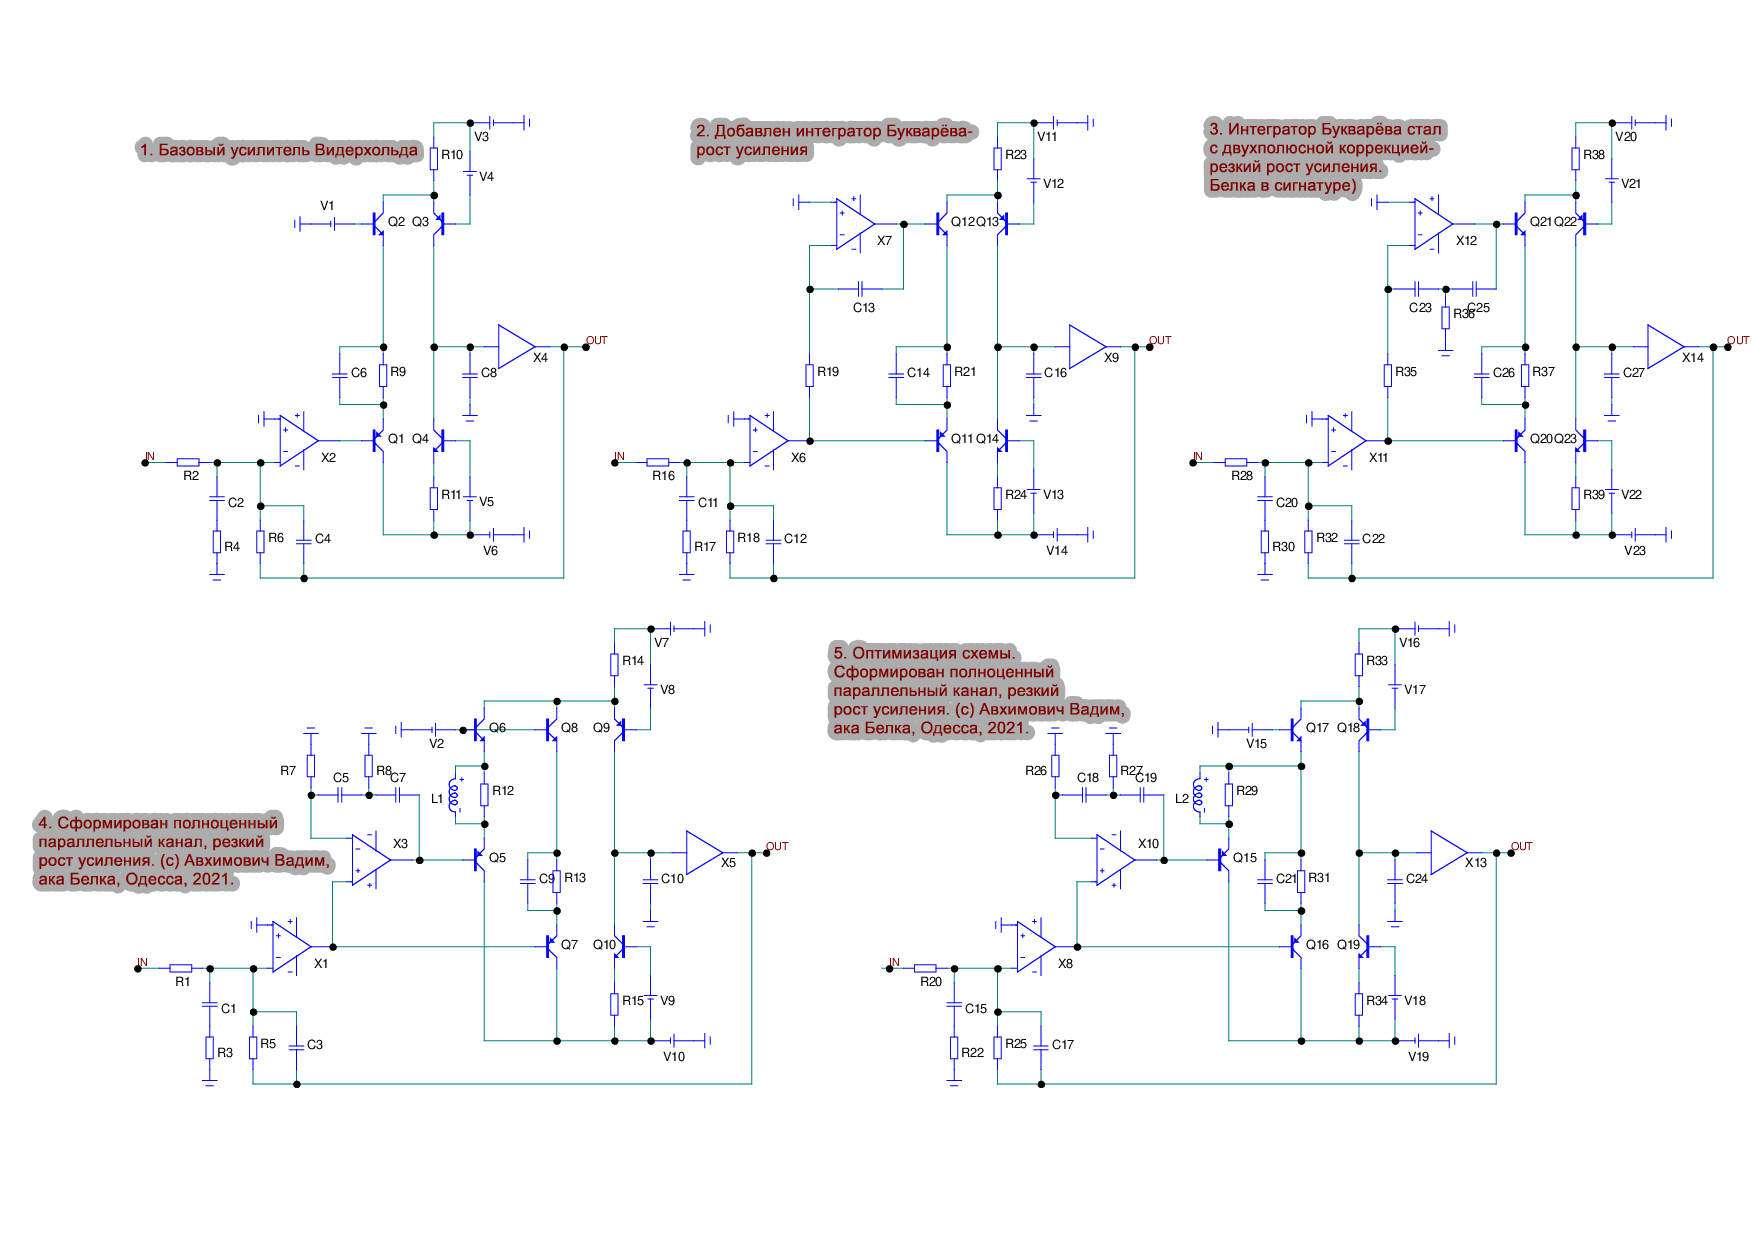The height and width of the screenshot is (1240, 1754).
Task: Click the "R33" label text
Action: click(x=1377, y=661)
